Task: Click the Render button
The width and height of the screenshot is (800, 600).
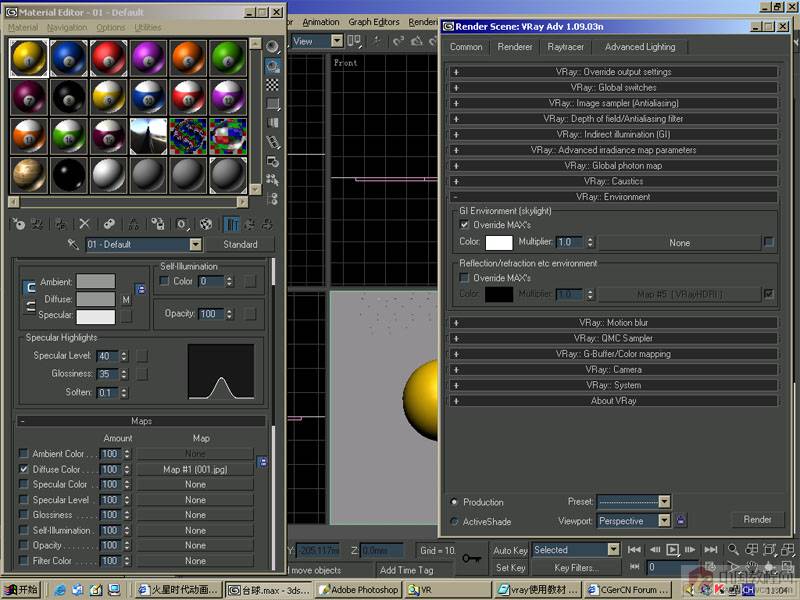Action: tap(757, 520)
